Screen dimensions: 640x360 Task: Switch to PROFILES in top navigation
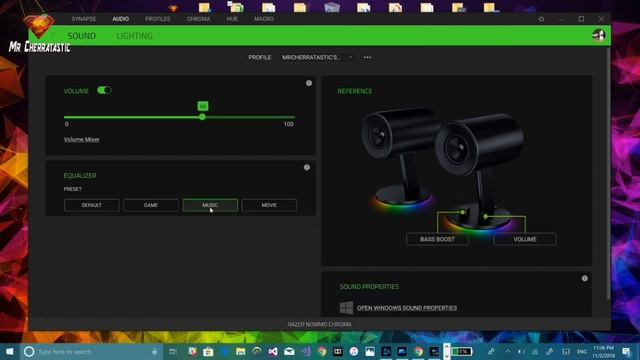[x=158, y=19]
